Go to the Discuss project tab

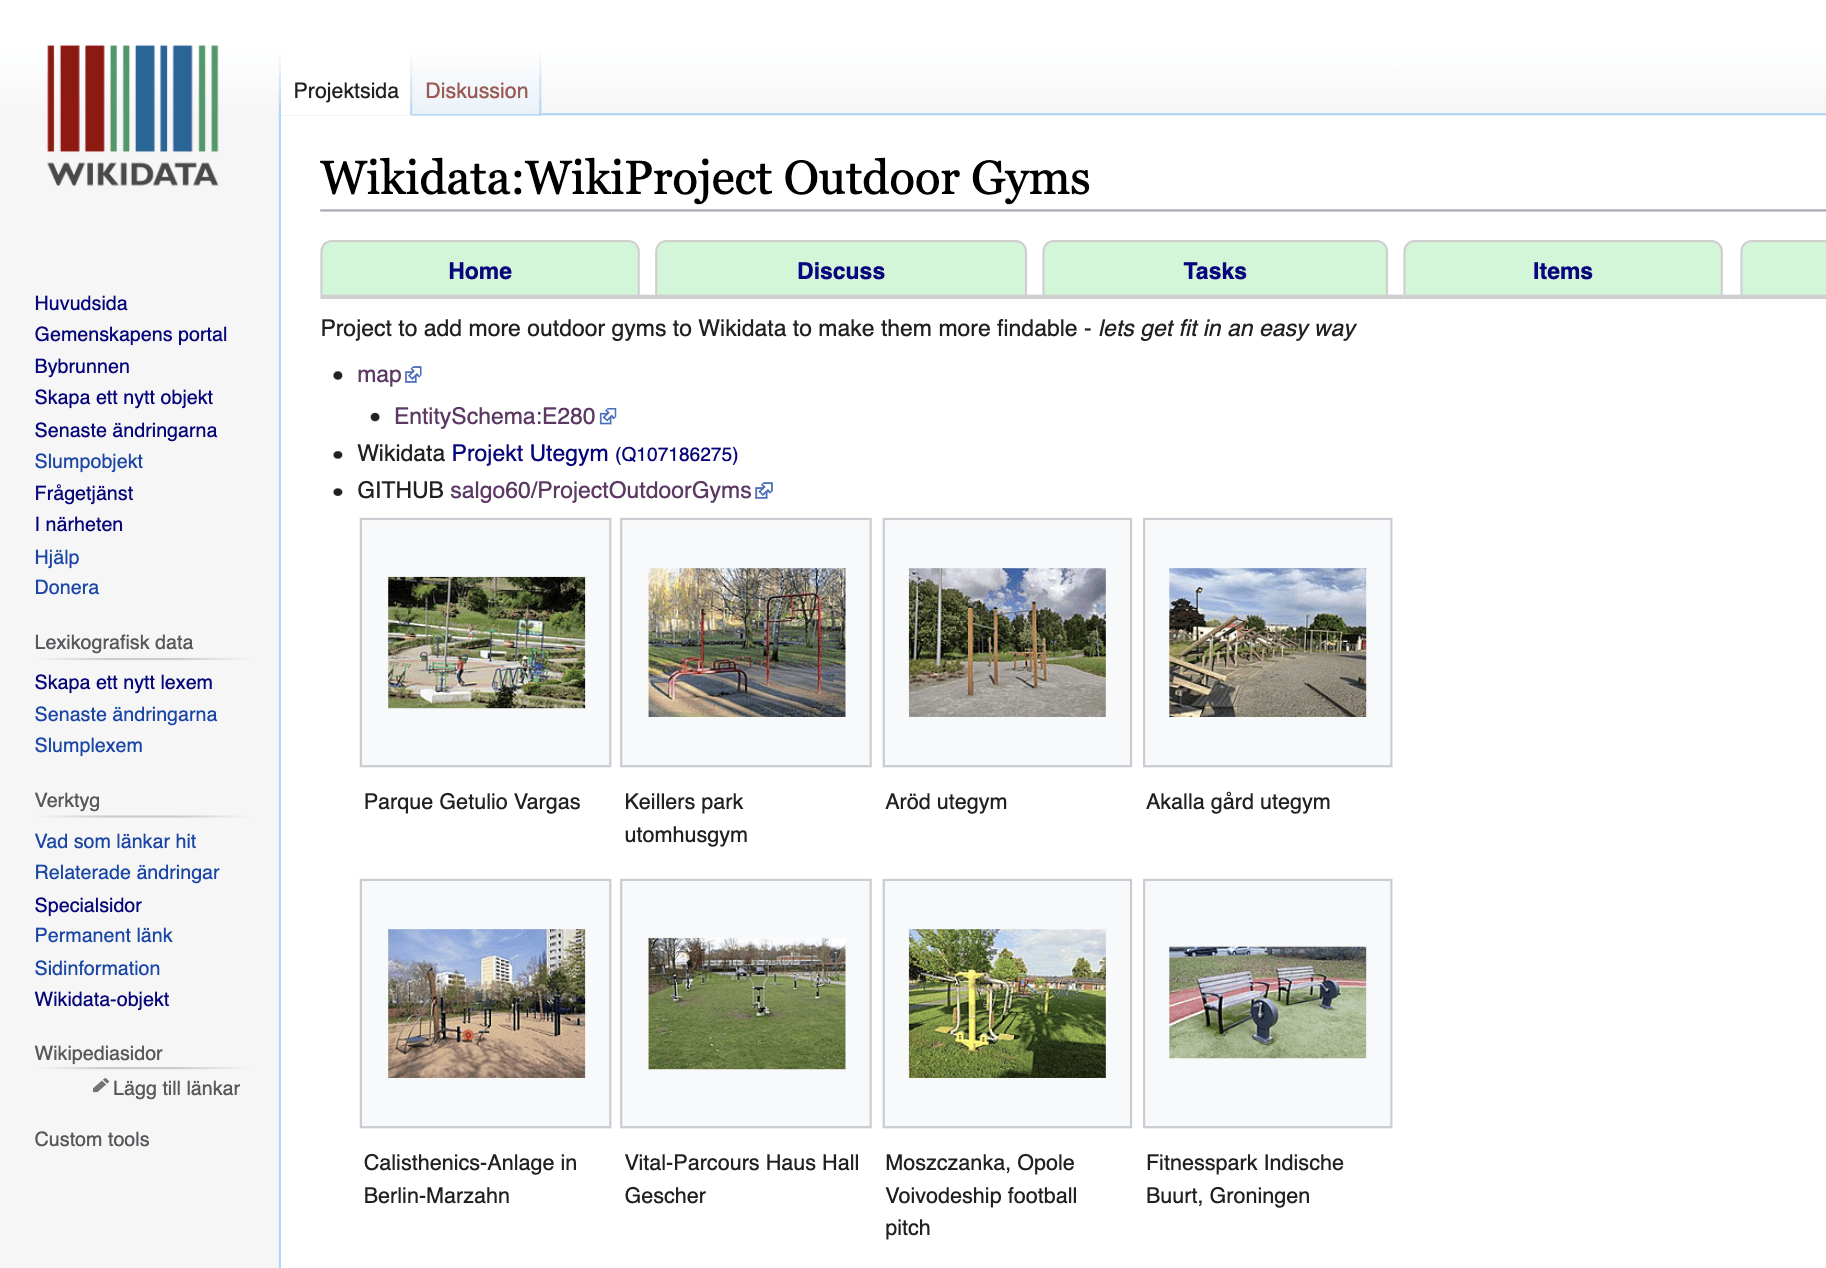pyautogui.click(x=840, y=271)
